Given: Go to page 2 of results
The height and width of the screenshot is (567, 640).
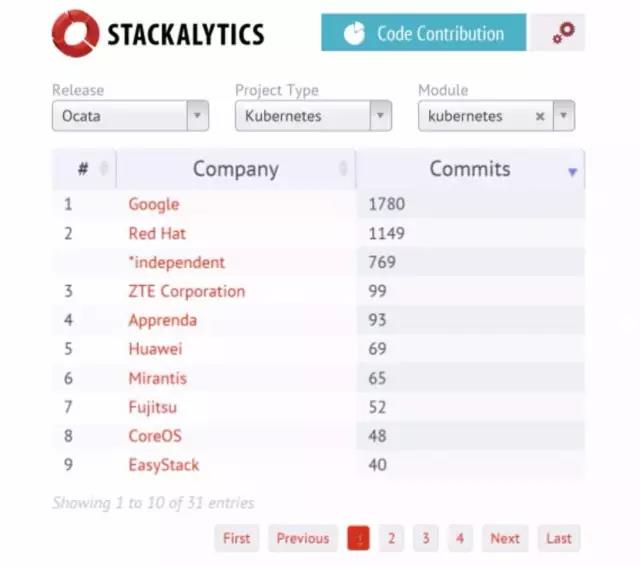Looking at the screenshot, I should [391, 538].
